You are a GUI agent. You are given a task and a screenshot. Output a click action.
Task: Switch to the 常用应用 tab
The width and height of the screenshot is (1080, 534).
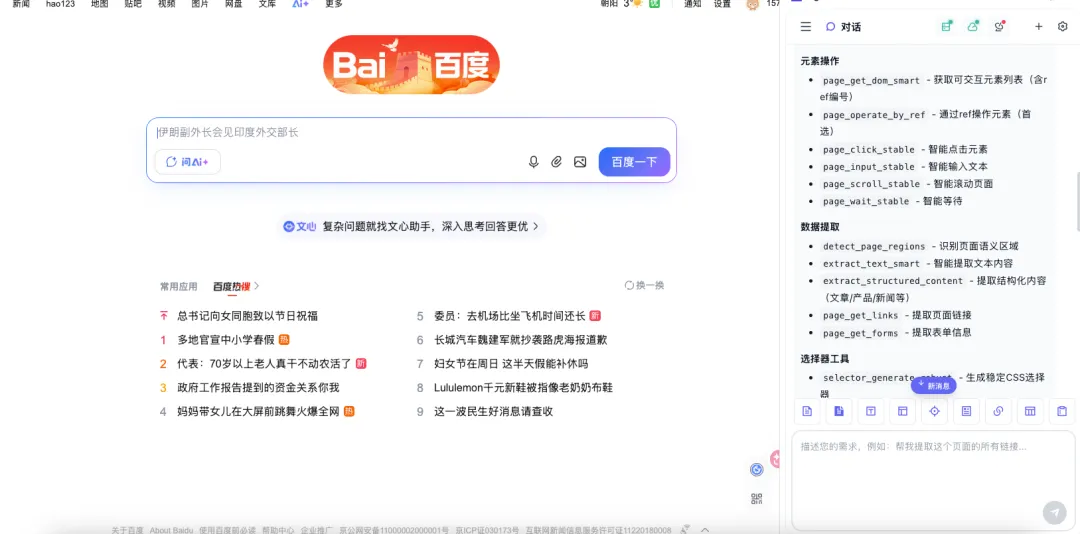(178, 286)
